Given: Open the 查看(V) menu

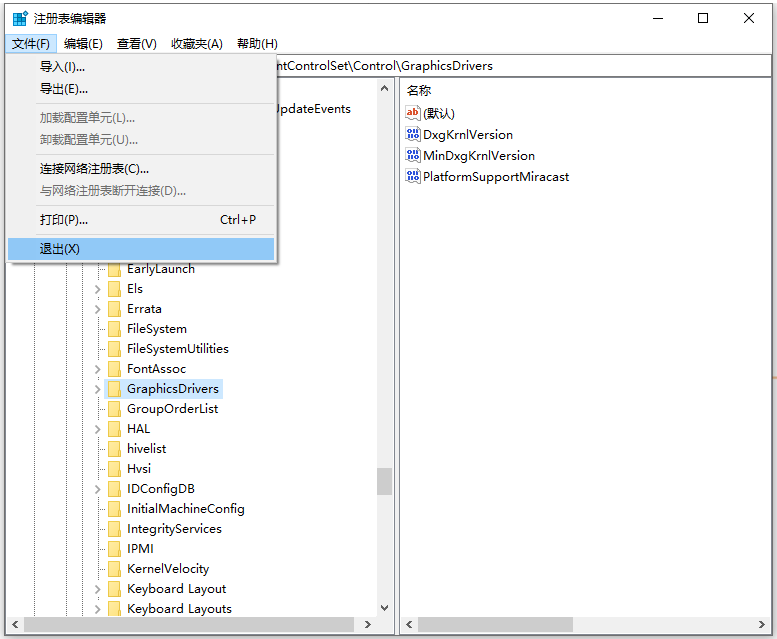Looking at the screenshot, I should click(x=137, y=44).
